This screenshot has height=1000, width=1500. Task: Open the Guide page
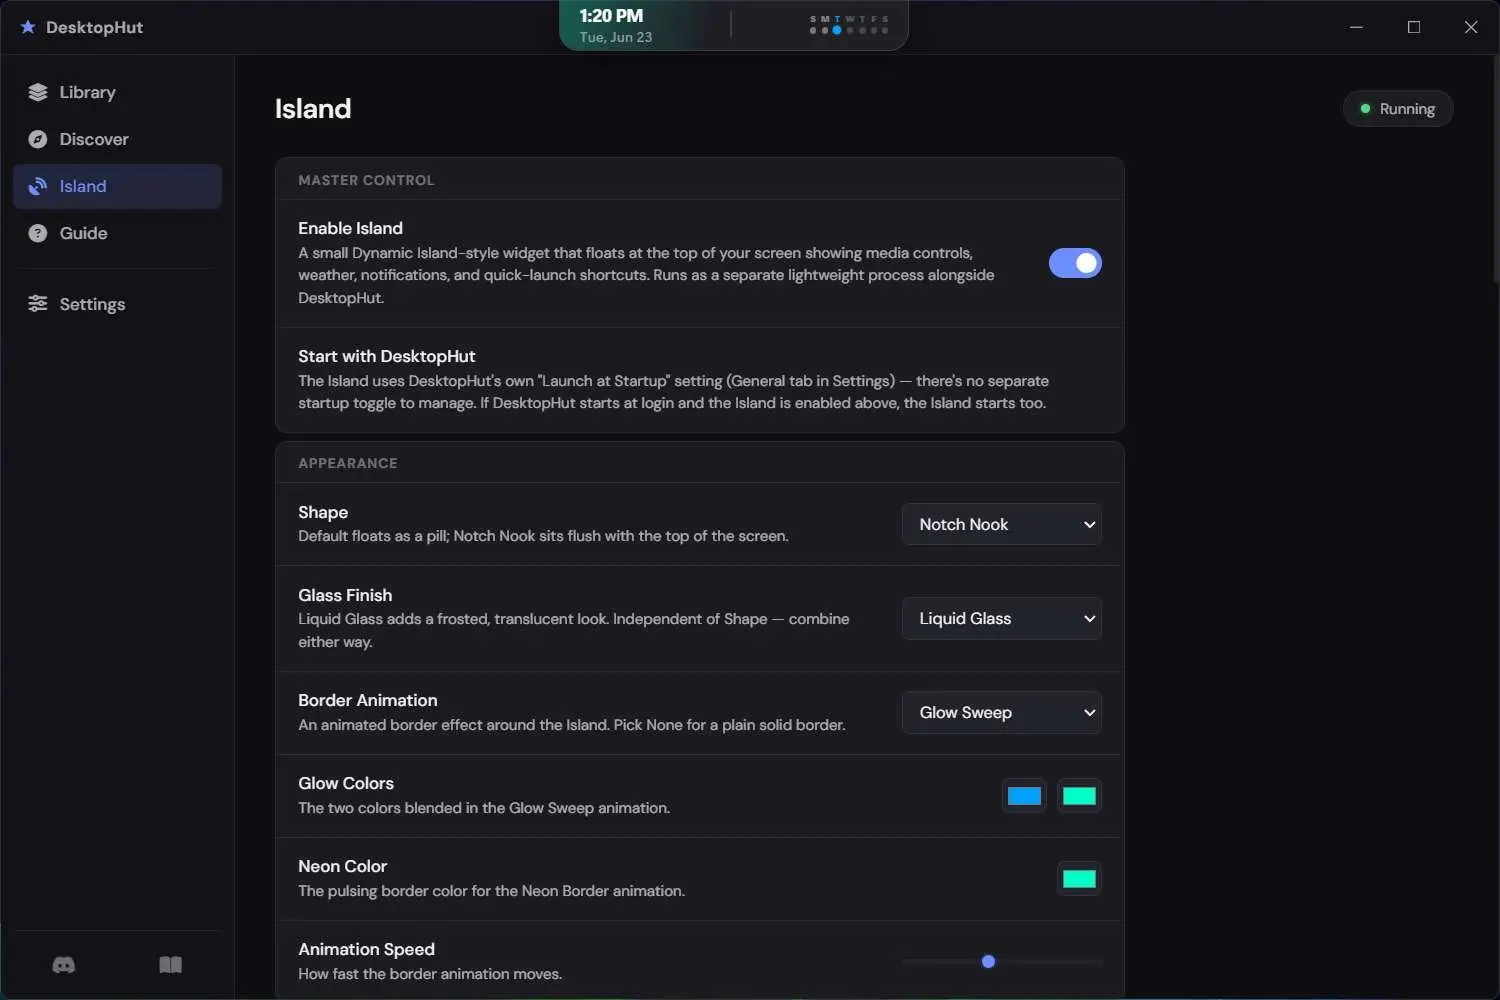pyautogui.click(x=117, y=233)
